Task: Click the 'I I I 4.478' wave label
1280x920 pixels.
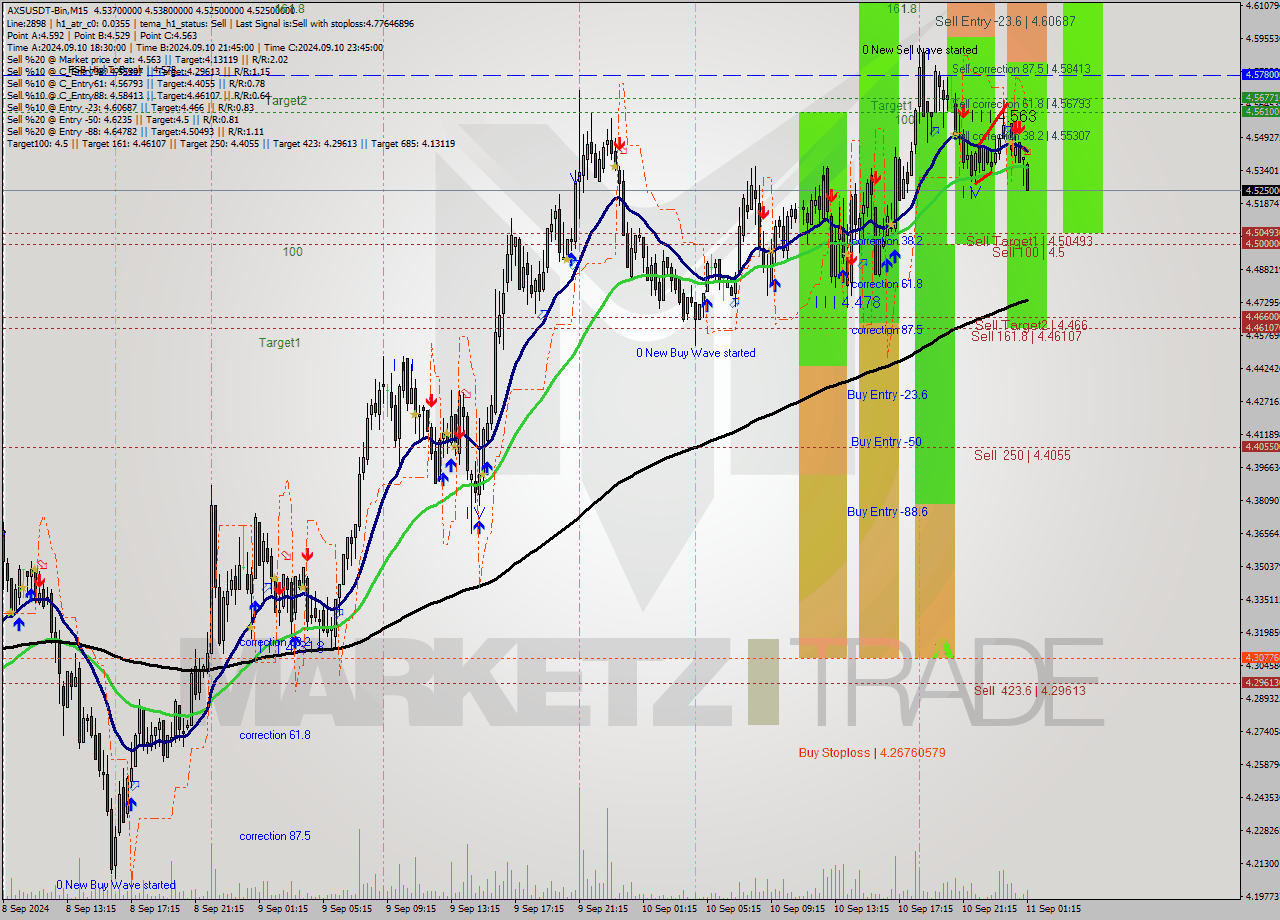Action: click(847, 302)
